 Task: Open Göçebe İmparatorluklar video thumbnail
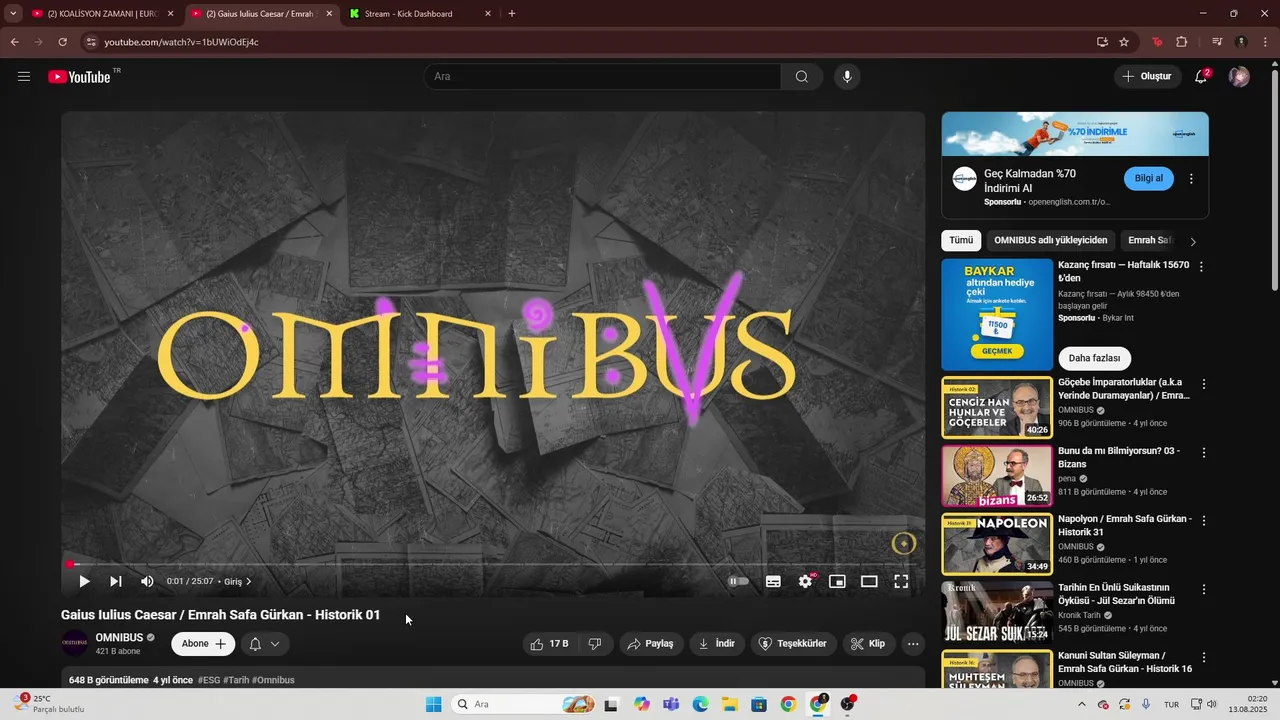tap(997, 407)
